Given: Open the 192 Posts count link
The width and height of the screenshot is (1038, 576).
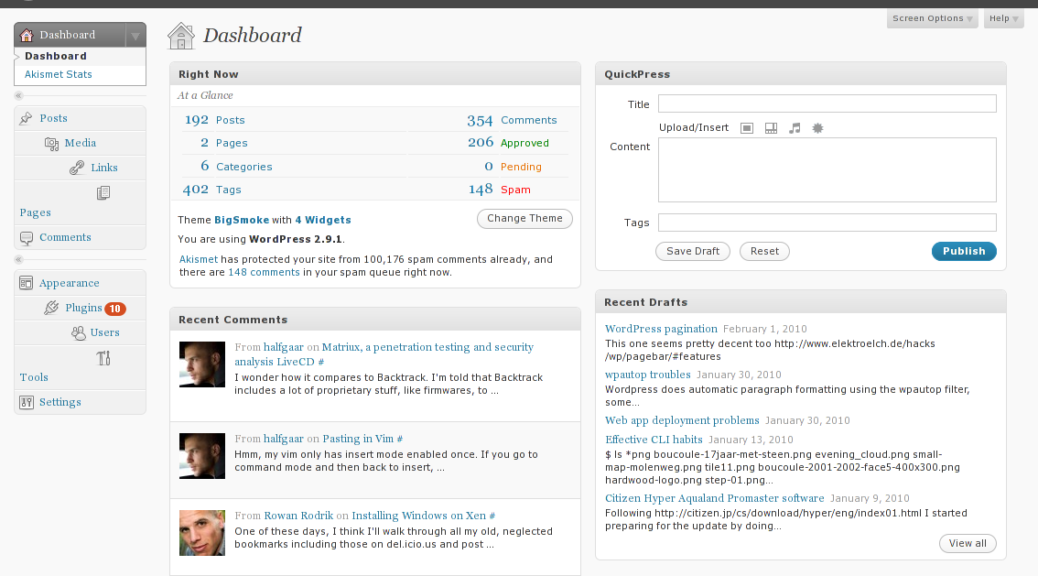Looking at the screenshot, I should coord(197,120).
